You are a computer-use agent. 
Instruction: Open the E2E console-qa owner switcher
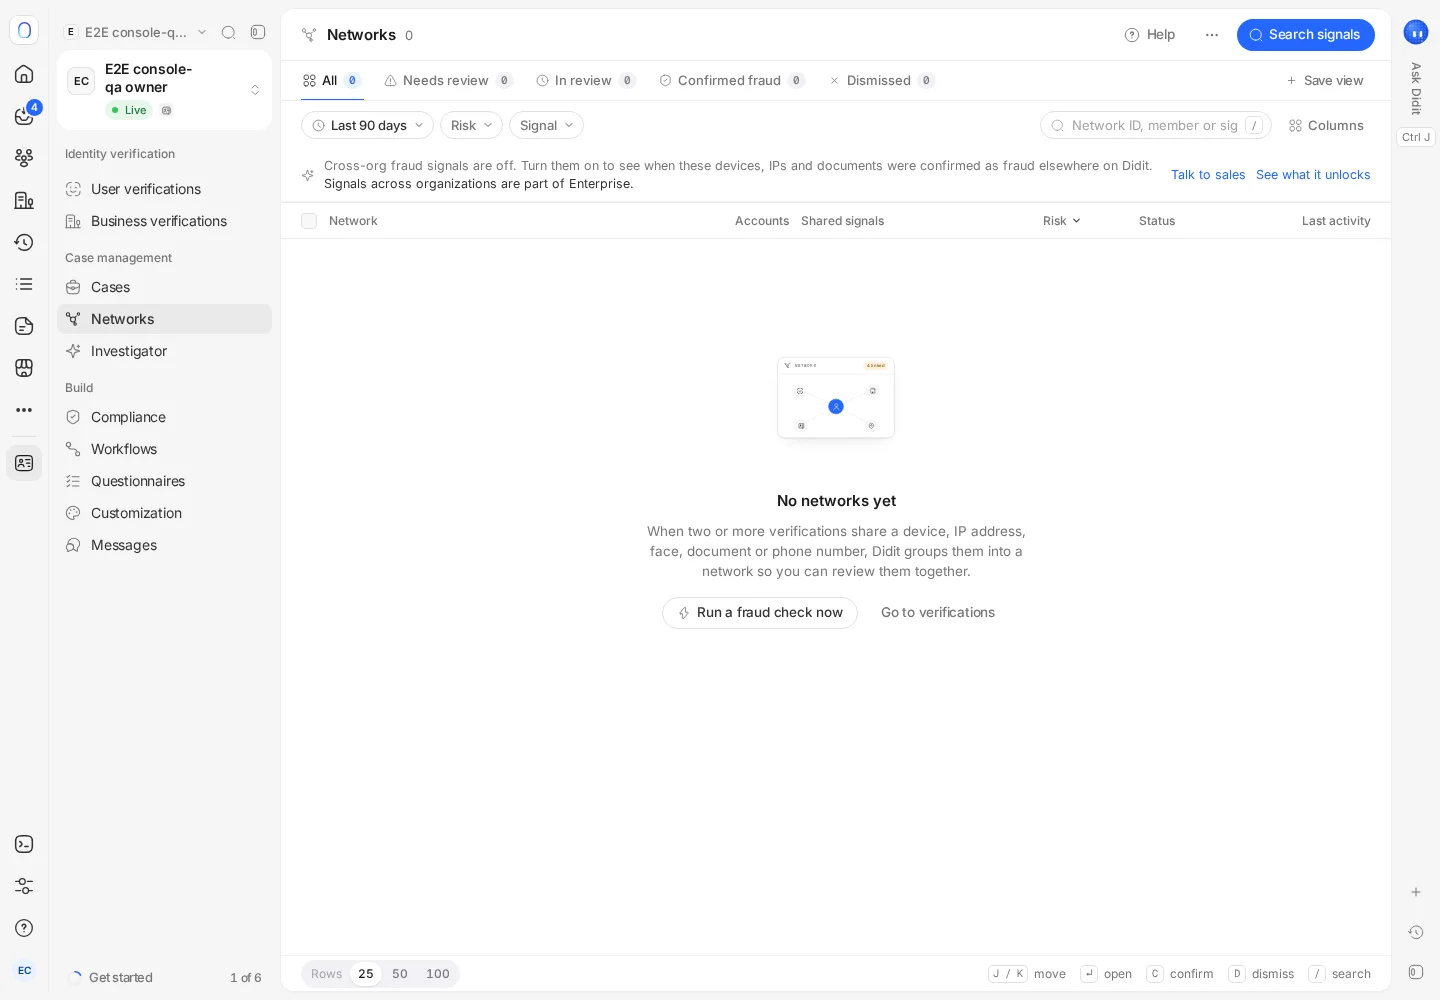(164, 90)
